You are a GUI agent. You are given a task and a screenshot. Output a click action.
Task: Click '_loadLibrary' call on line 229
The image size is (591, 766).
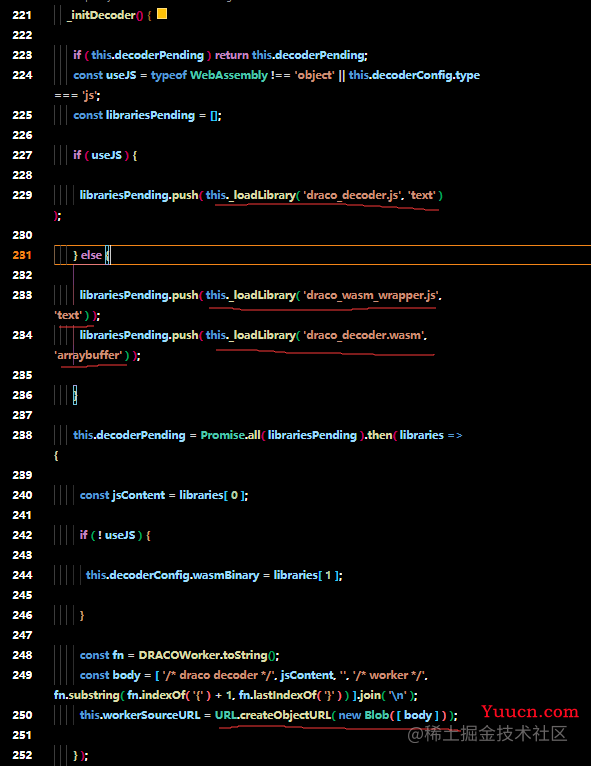coord(261,195)
